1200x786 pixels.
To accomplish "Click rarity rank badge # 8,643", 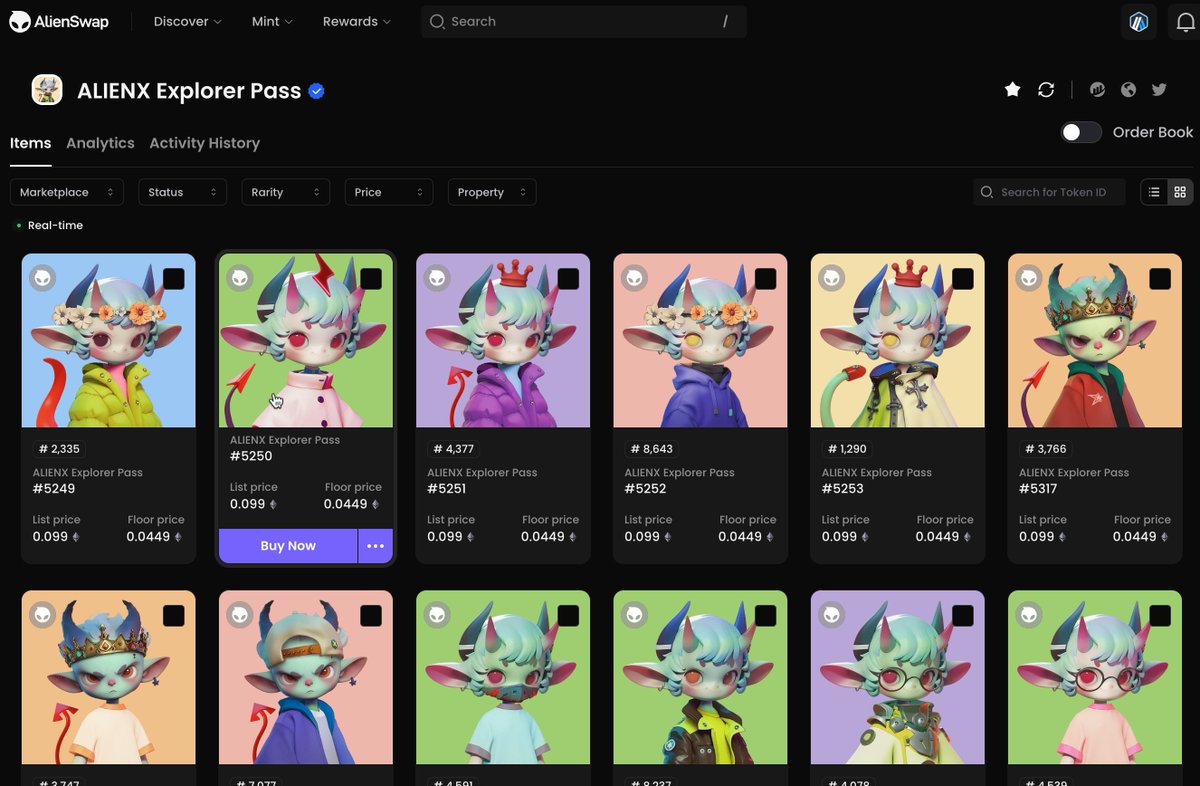I will [651, 449].
